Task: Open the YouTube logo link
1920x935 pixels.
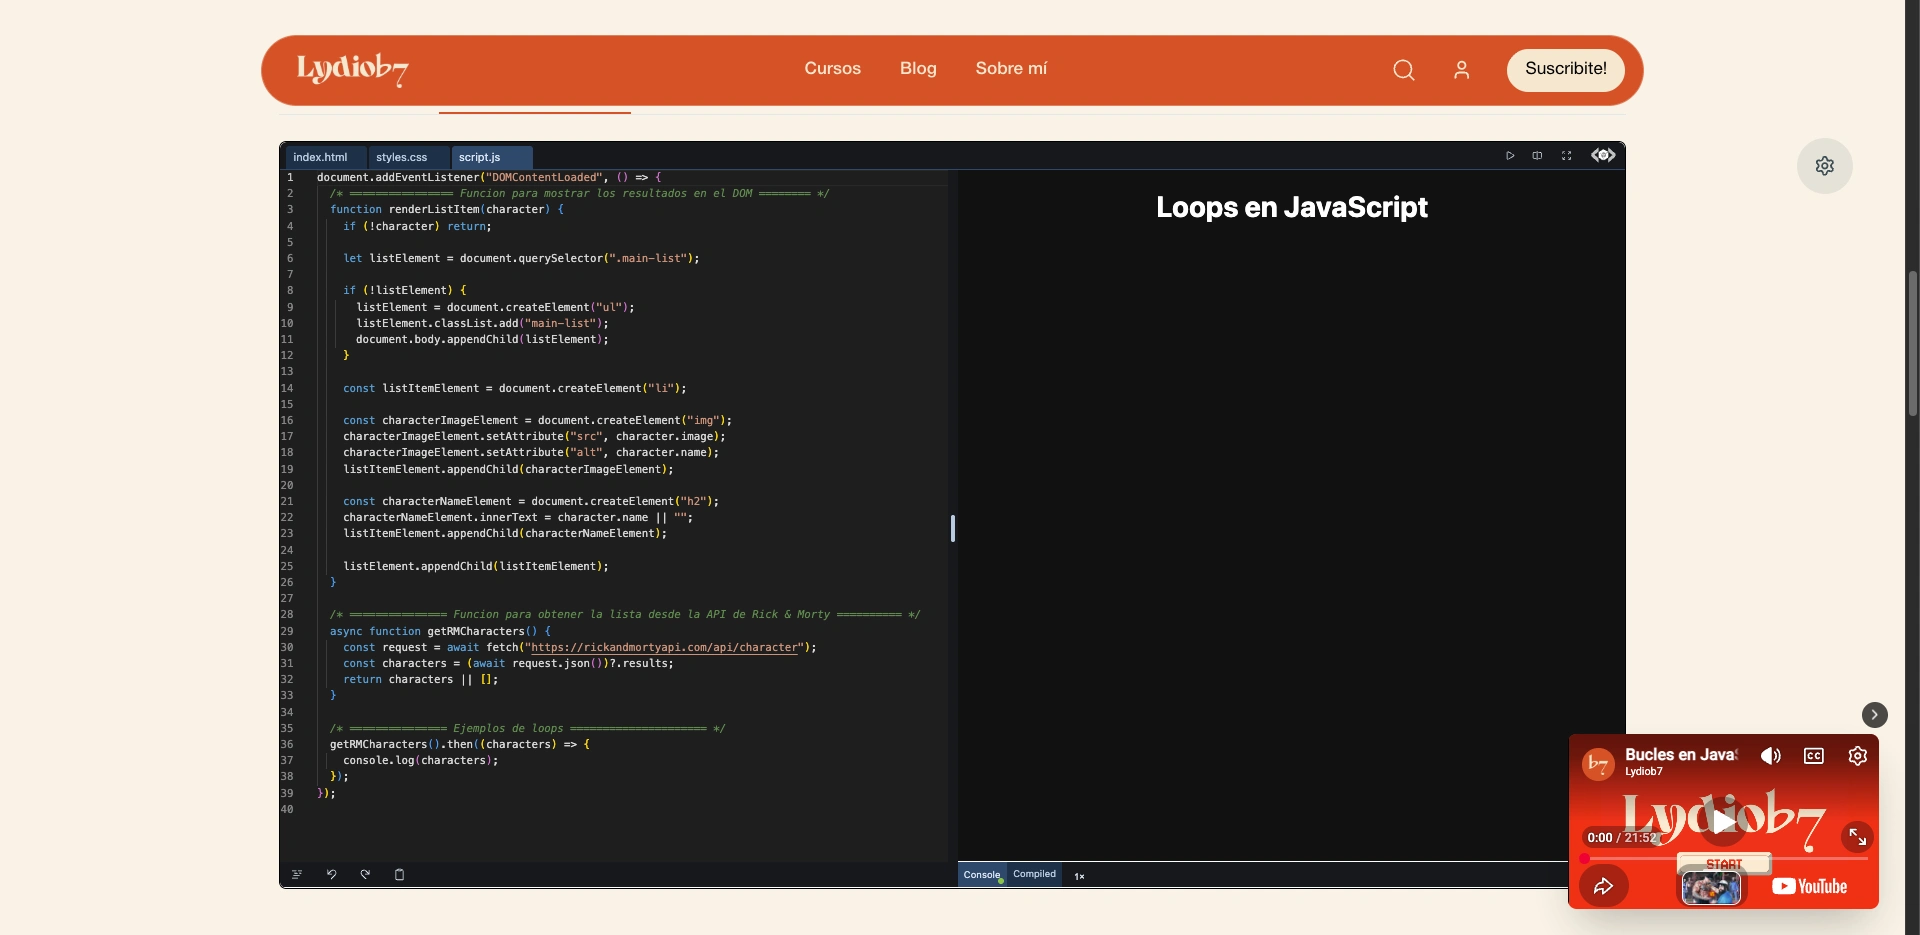Action: (x=1809, y=886)
